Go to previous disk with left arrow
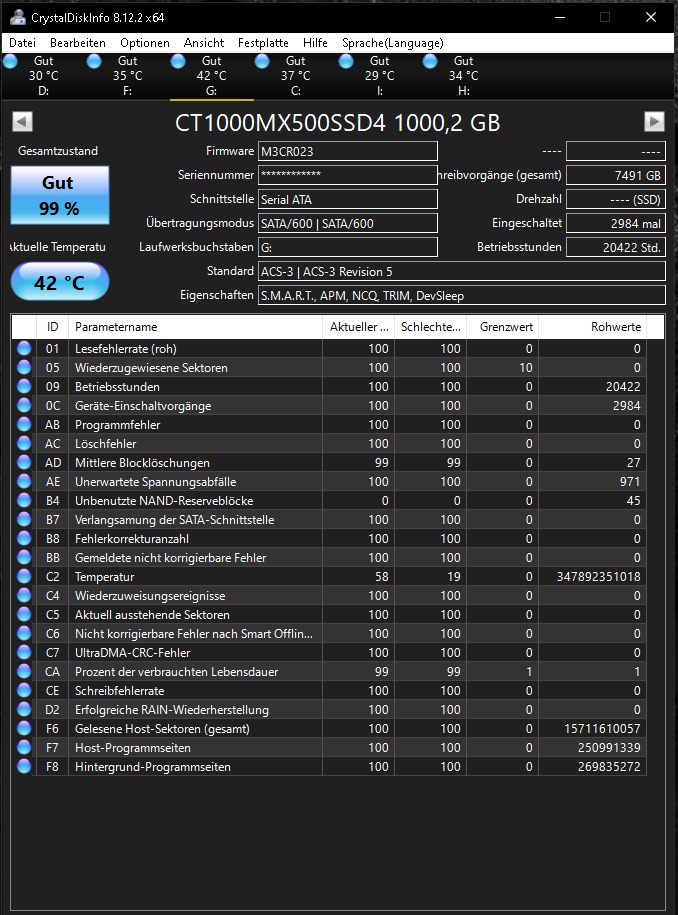The image size is (678, 915). 22,122
